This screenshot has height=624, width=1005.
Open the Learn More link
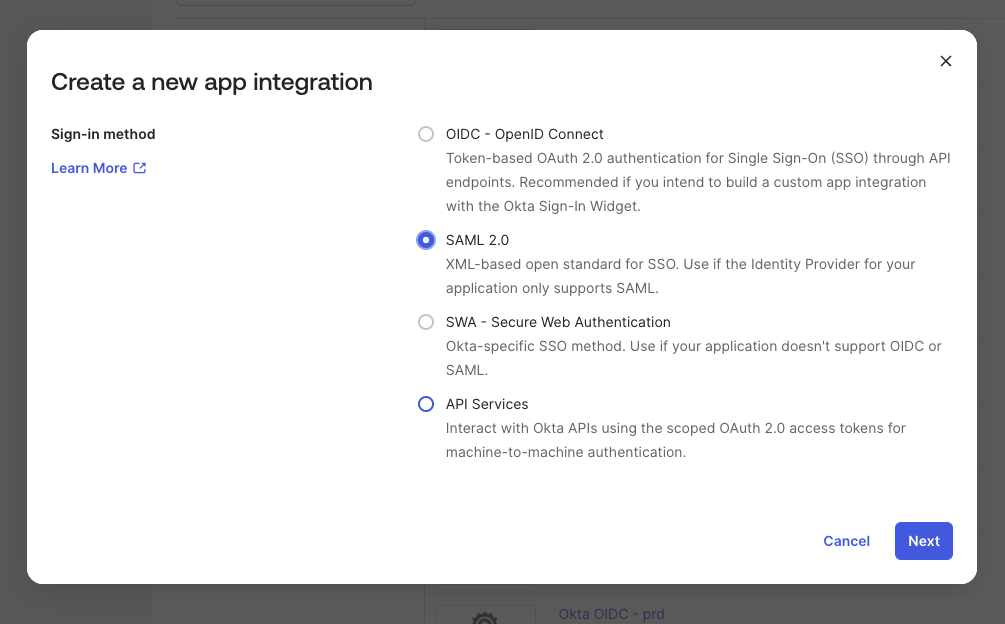click(89, 168)
